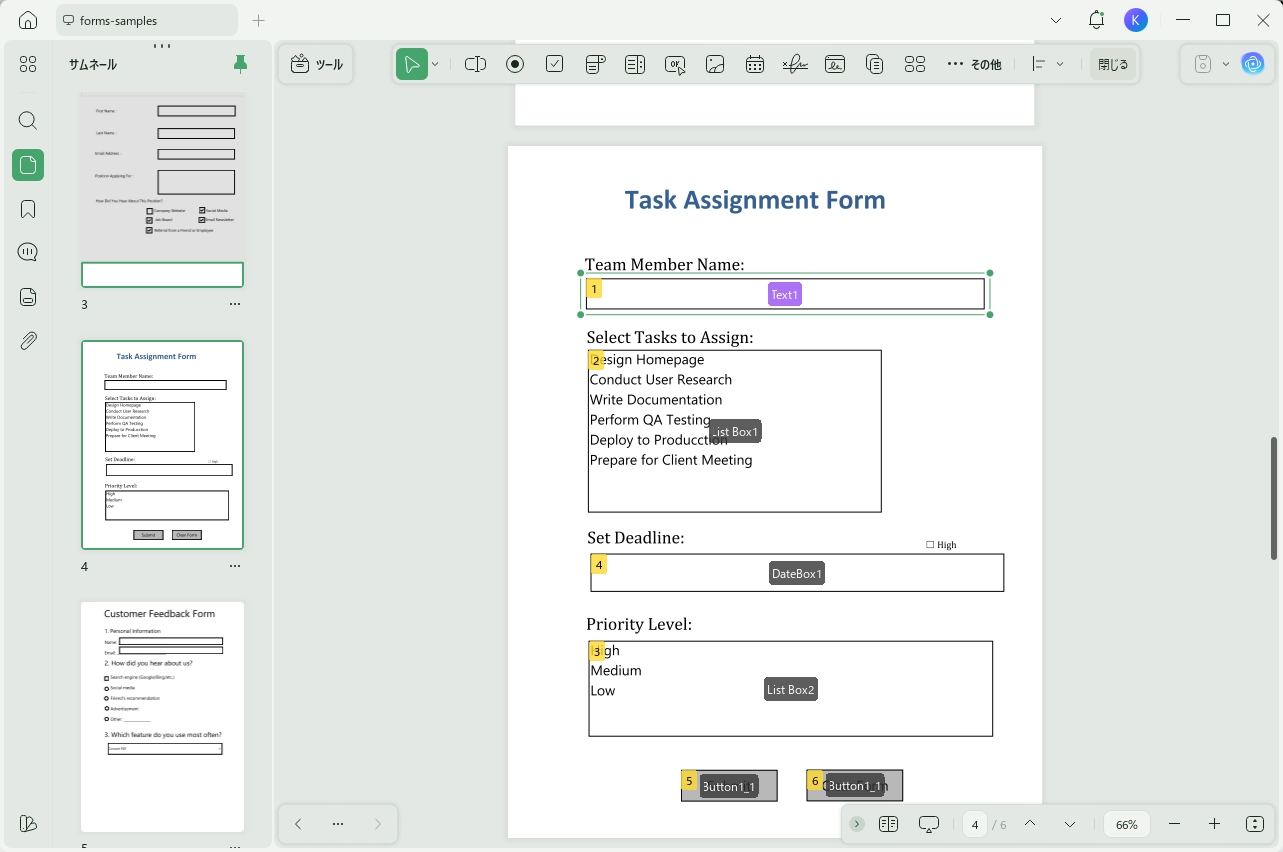Select the Customer Feedback Form thumbnail
1283x852 pixels.
pos(162,717)
